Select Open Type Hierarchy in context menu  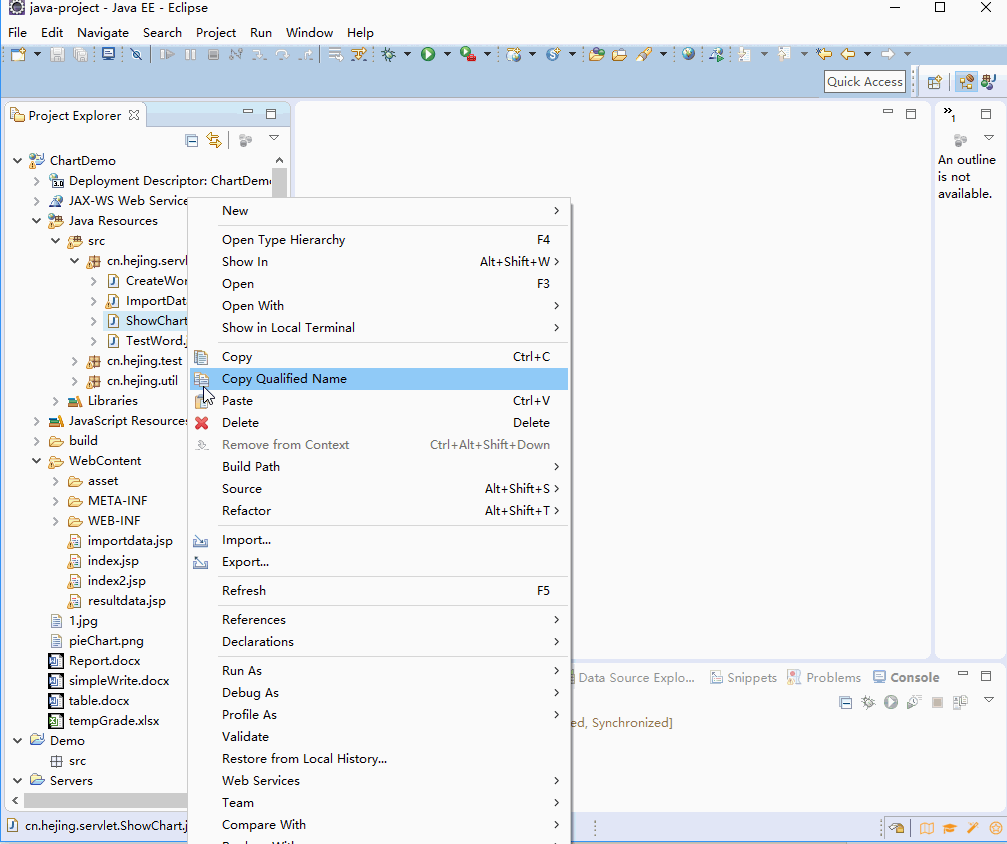pyautogui.click(x=379, y=240)
